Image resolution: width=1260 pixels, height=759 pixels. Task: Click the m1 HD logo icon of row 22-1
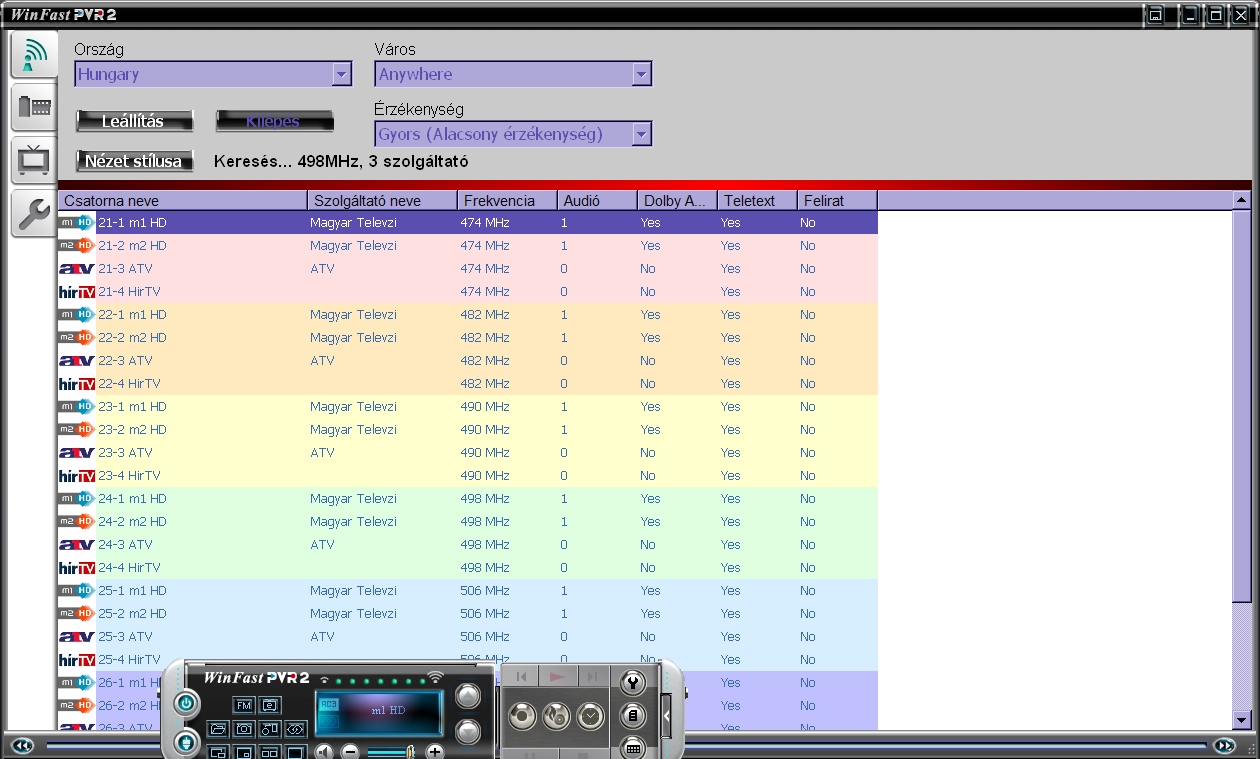click(76, 314)
